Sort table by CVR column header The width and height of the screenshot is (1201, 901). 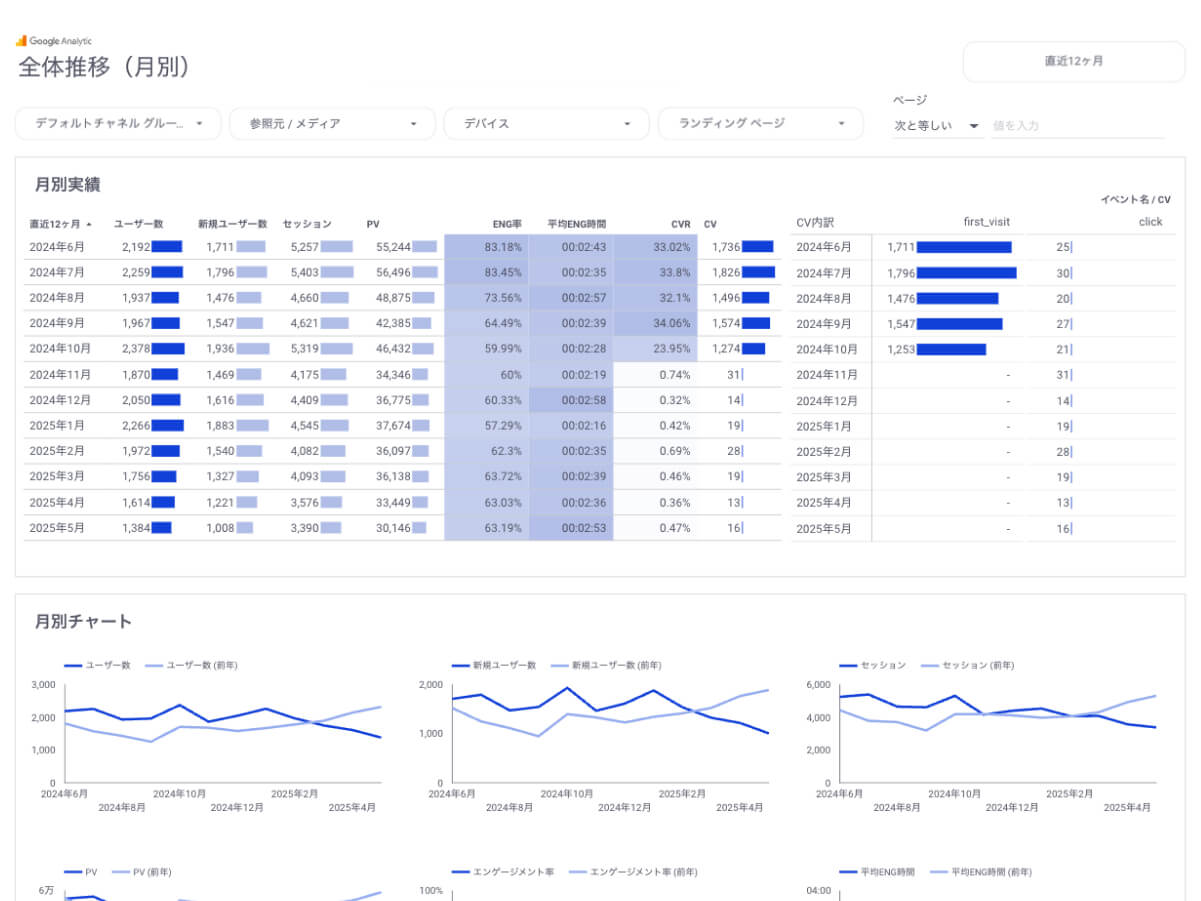[681, 224]
